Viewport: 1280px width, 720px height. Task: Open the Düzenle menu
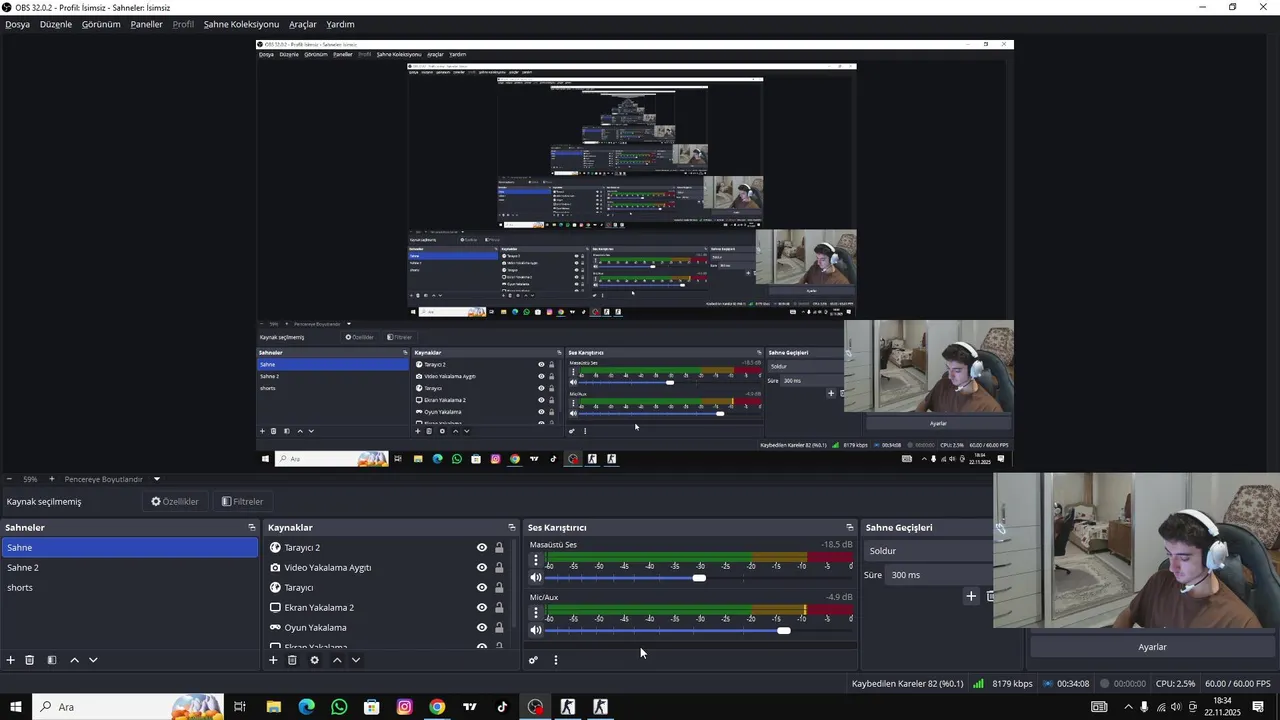point(56,24)
